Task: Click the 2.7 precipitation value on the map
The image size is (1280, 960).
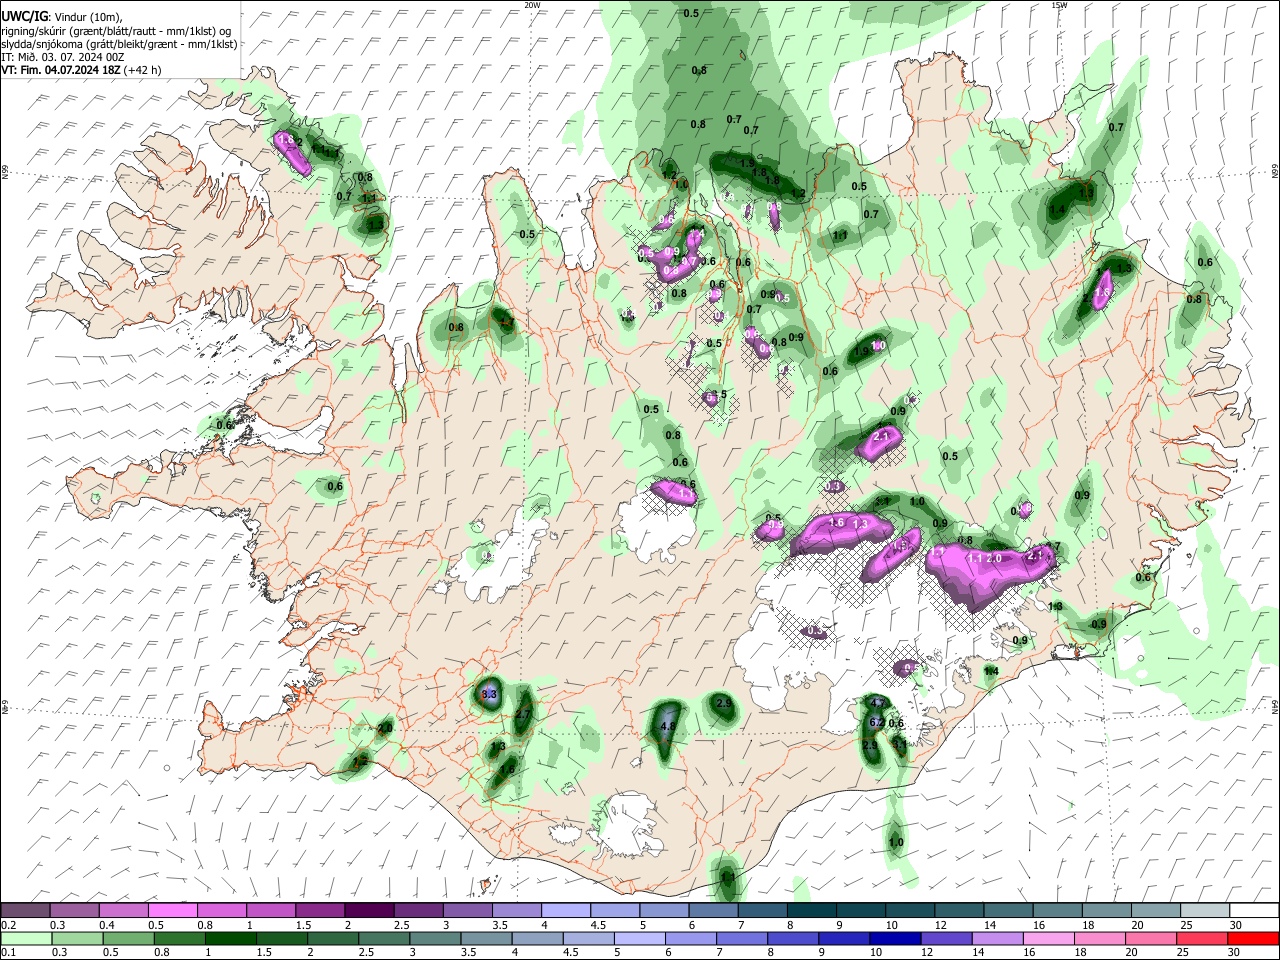Action: click(x=523, y=715)
